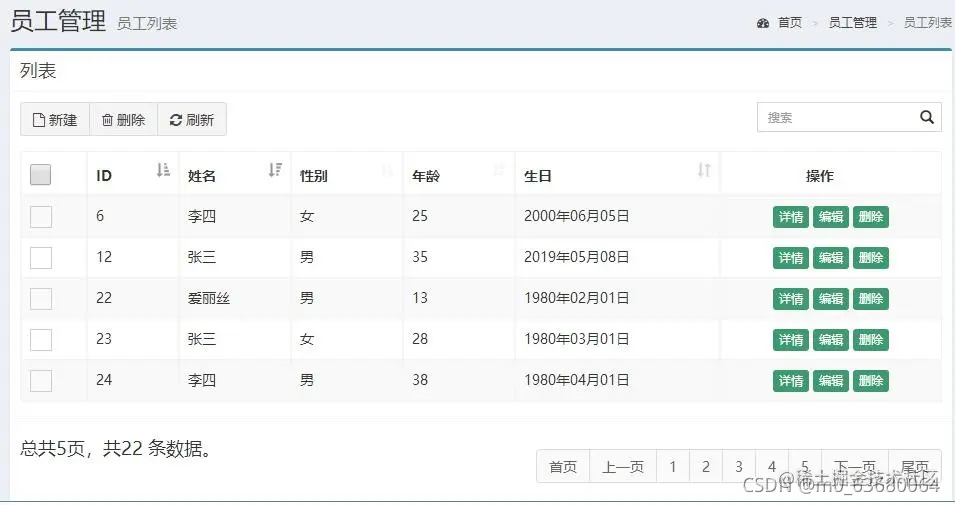The width and height of the screenshot is (955, 505).
Task: Click the magnifier search icon
Action: coord(926,117)
